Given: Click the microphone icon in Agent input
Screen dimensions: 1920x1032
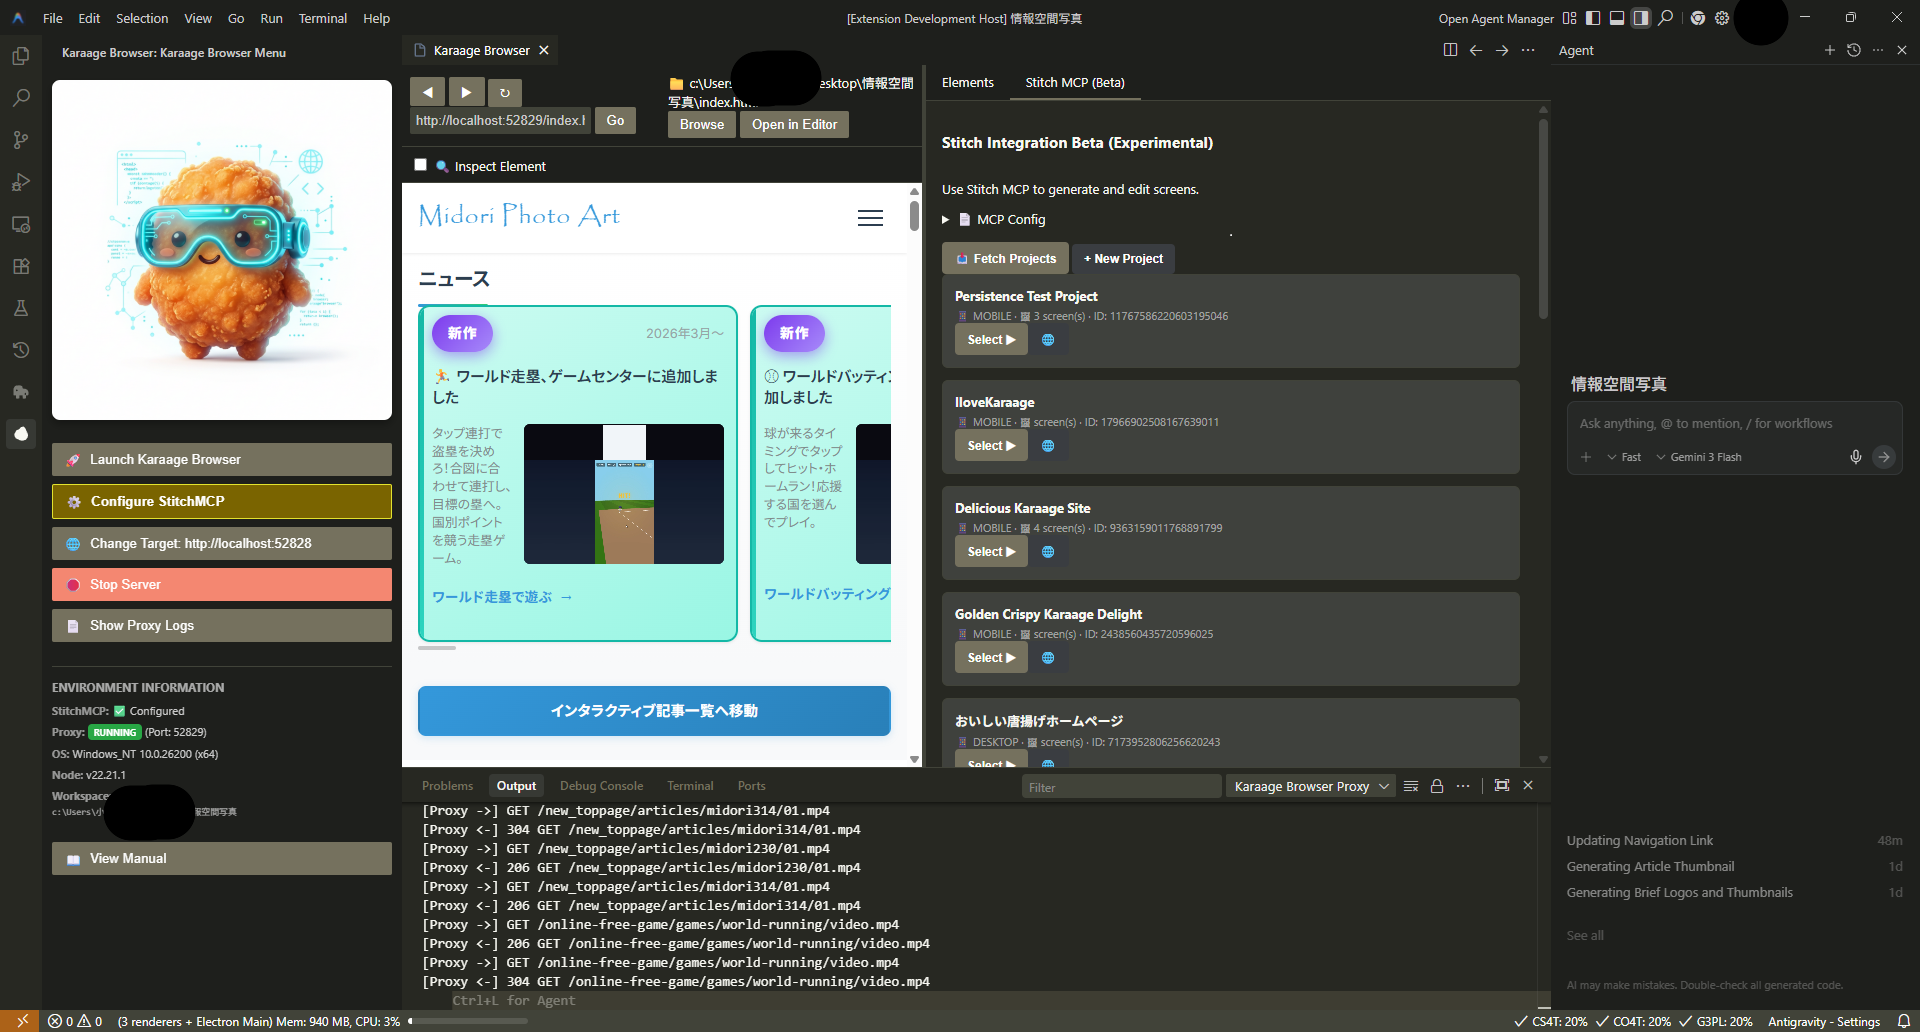Looking at the screenshot, I should pos(1855,457).
